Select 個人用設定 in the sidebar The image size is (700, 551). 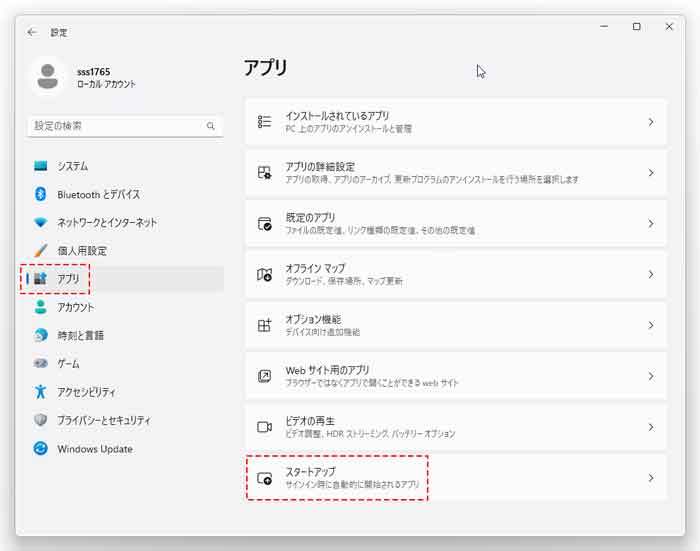pyautogui.click(x=125, y=250)
